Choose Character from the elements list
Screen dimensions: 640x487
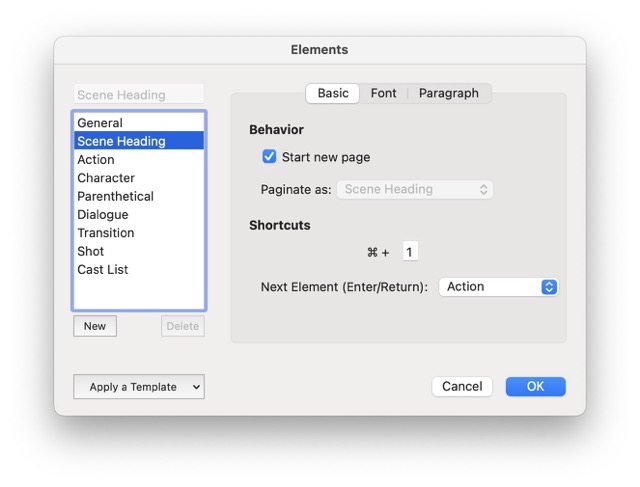(106, 178)
